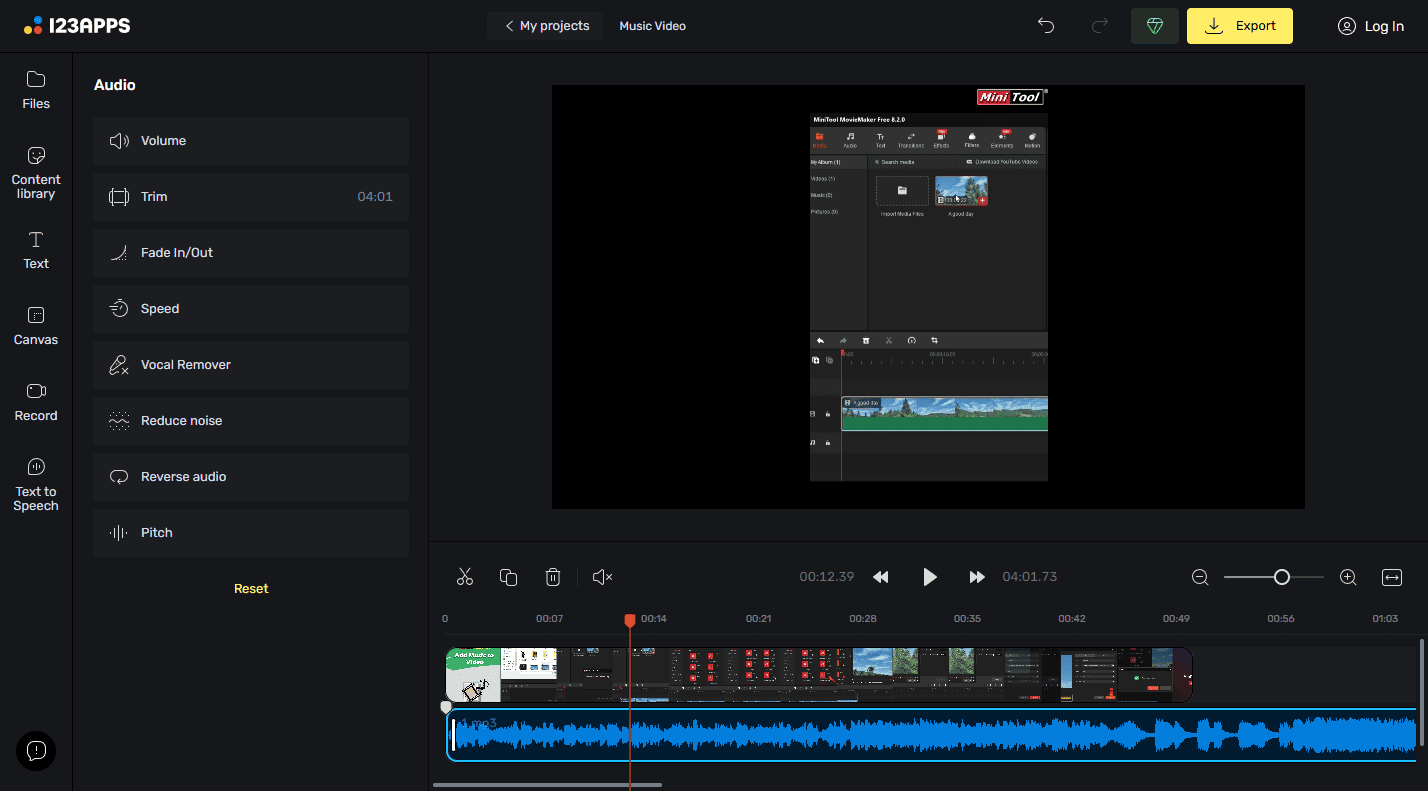Open the Pitch setting

pos(251,533)
